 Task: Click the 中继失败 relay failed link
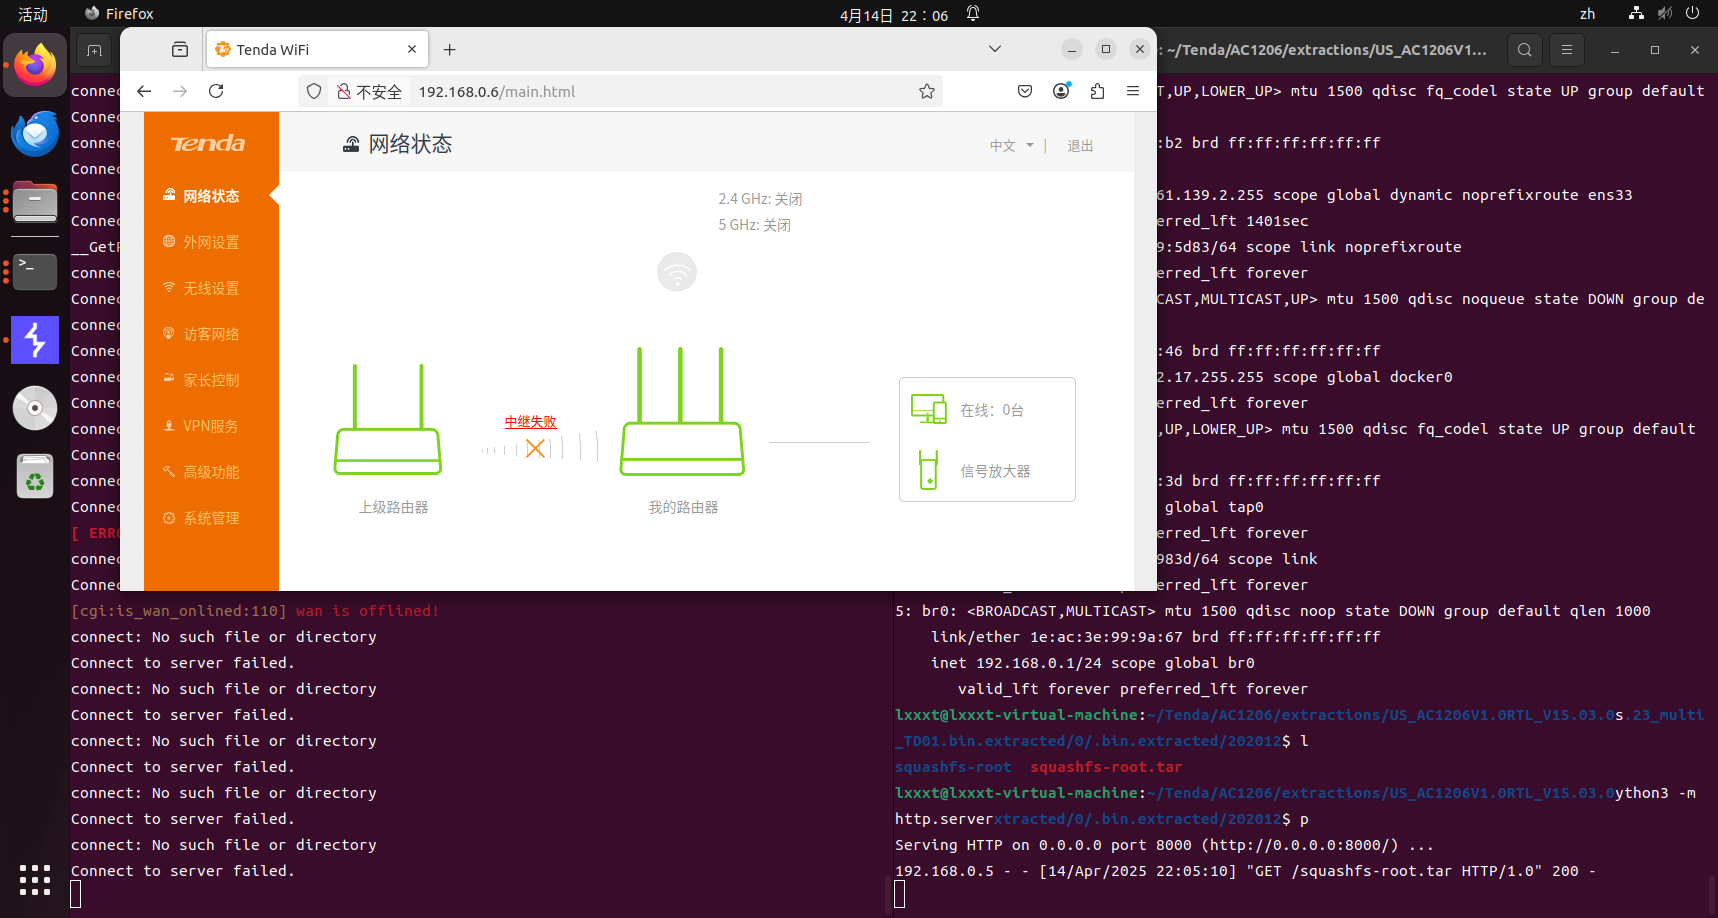pyautogui.click(x=531, y=422)
